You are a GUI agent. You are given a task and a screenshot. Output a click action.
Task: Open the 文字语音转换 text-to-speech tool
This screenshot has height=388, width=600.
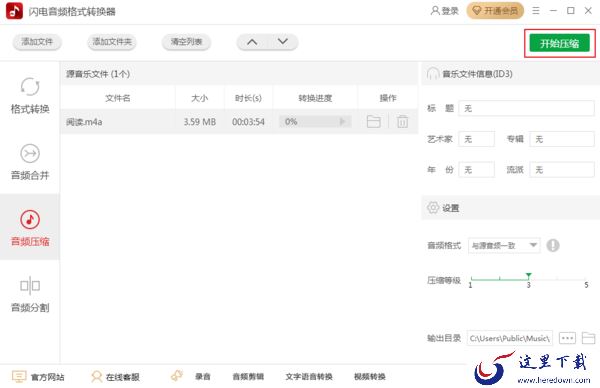[x=309, y=377]
